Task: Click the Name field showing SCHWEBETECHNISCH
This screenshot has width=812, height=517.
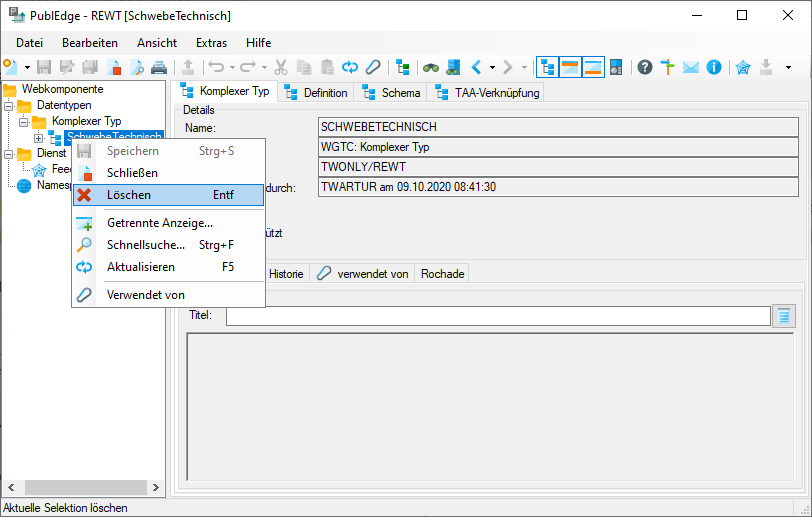Action: pyautogui.click(x=558, y=127)
